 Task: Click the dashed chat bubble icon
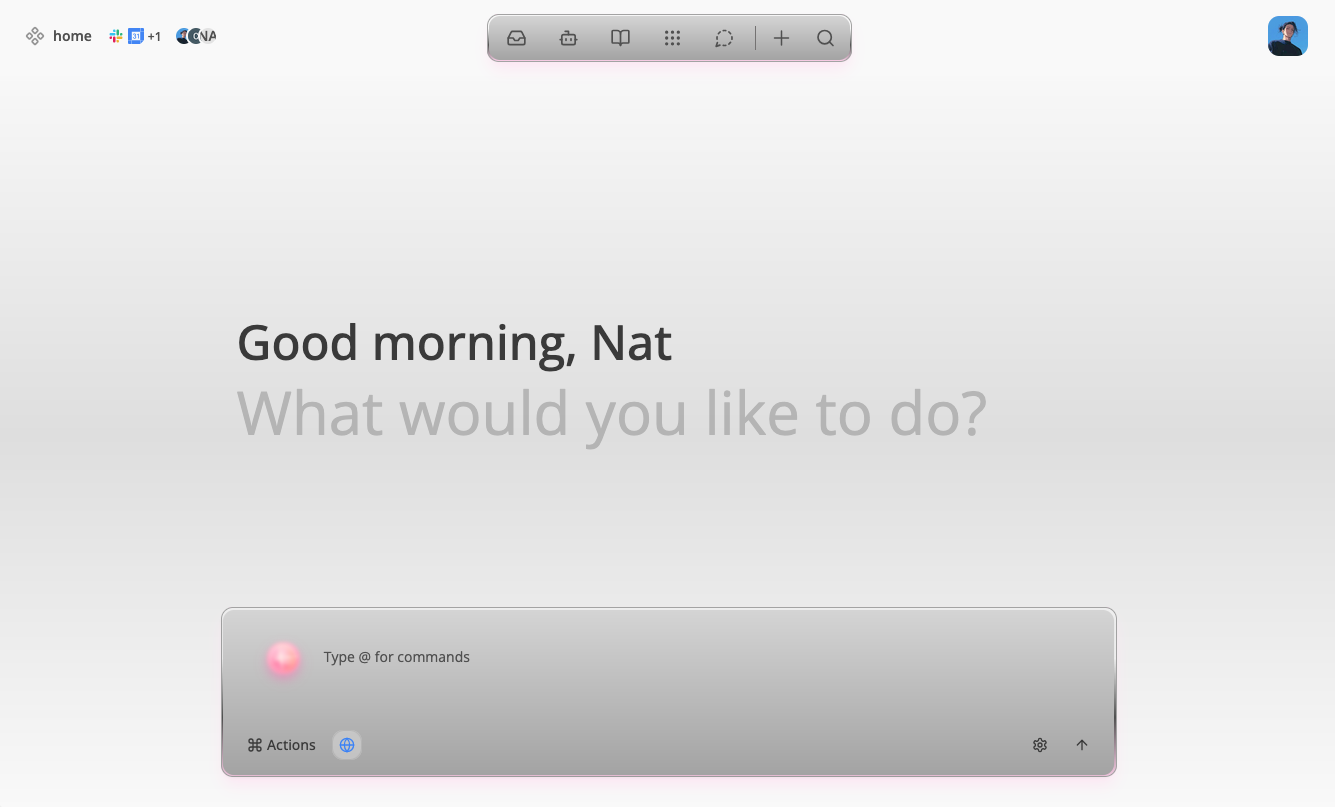pos(724,38)
